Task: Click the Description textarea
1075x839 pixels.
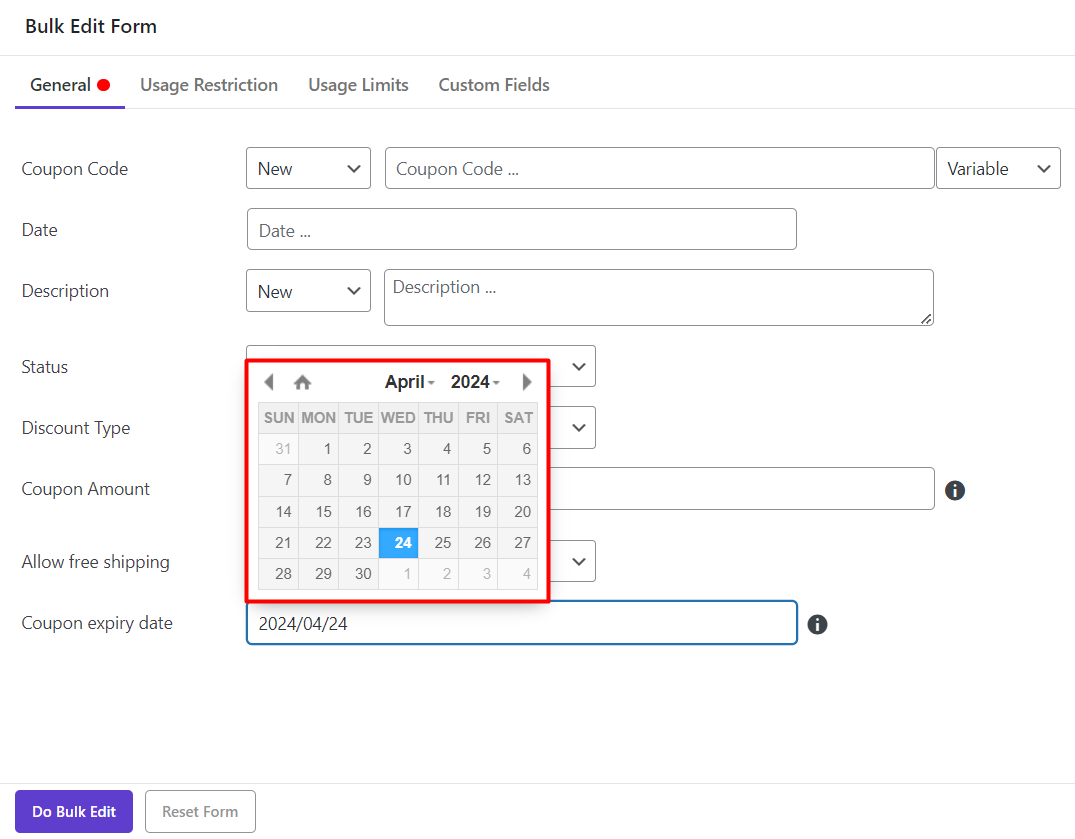Action: pyautogui.click(x=658, y=297)
